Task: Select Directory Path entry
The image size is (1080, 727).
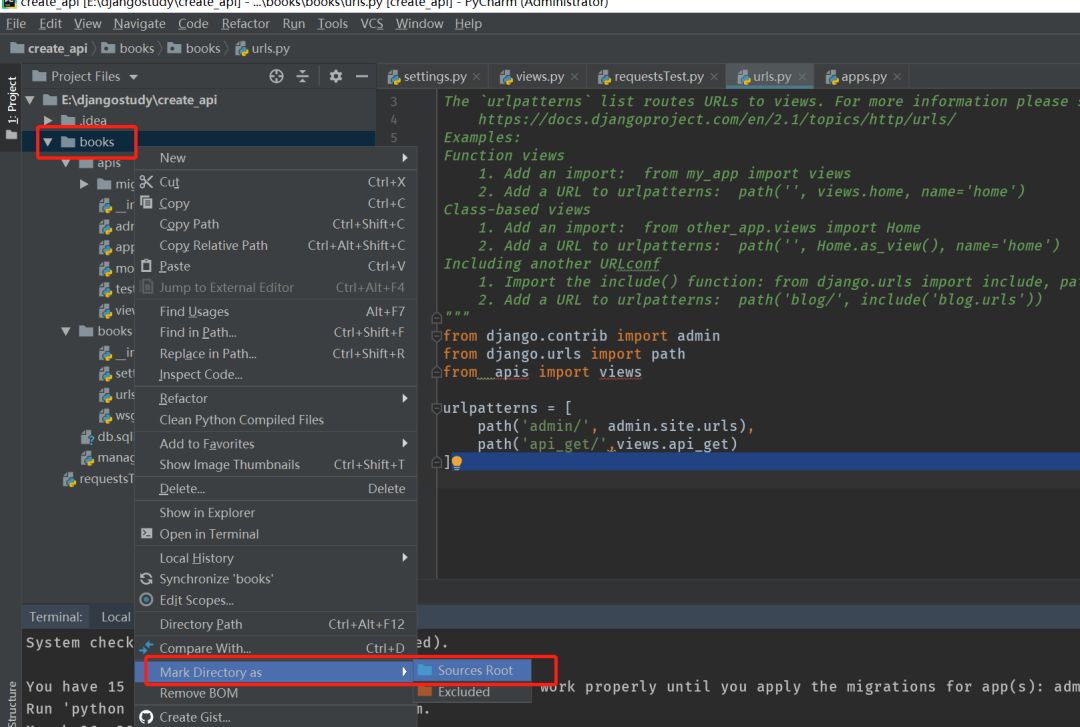Action: pyautogui.click(x=276, y=624)
